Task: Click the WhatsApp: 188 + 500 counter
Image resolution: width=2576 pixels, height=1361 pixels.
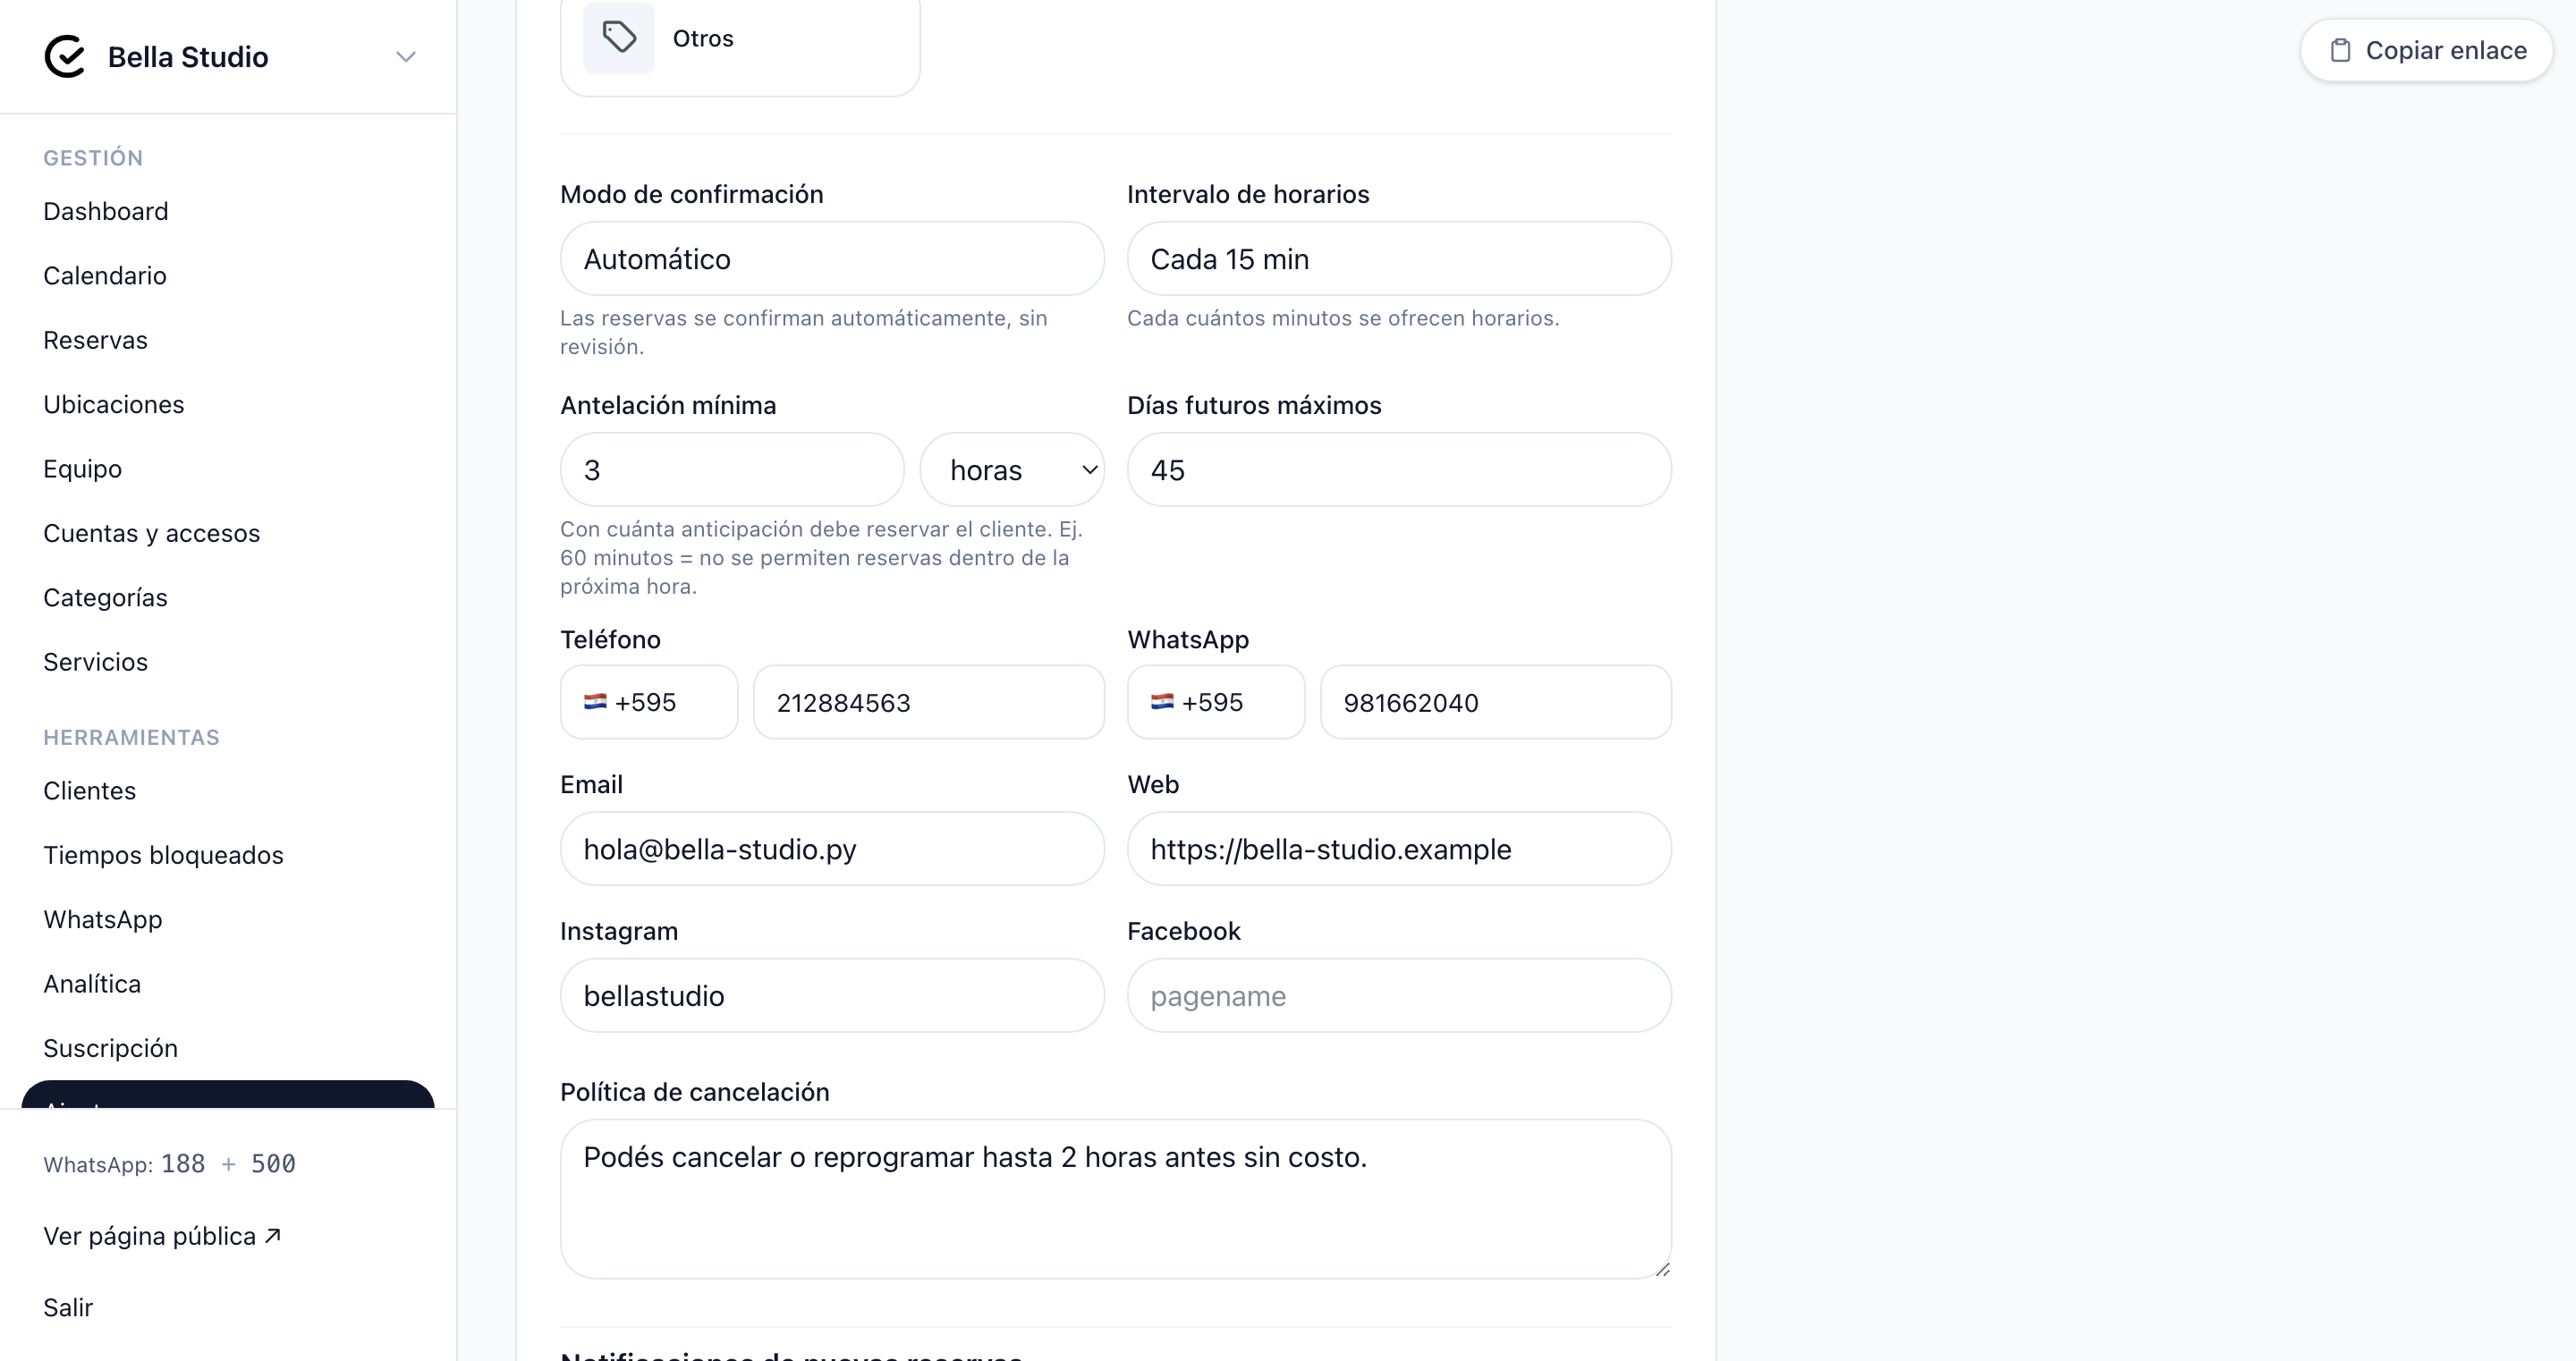Action: [170, 1164]
